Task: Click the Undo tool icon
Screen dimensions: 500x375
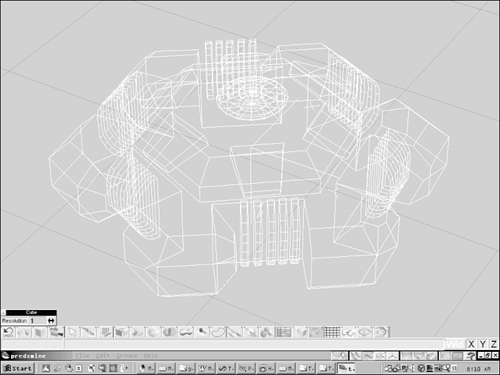Action: [x=8, y=332]
